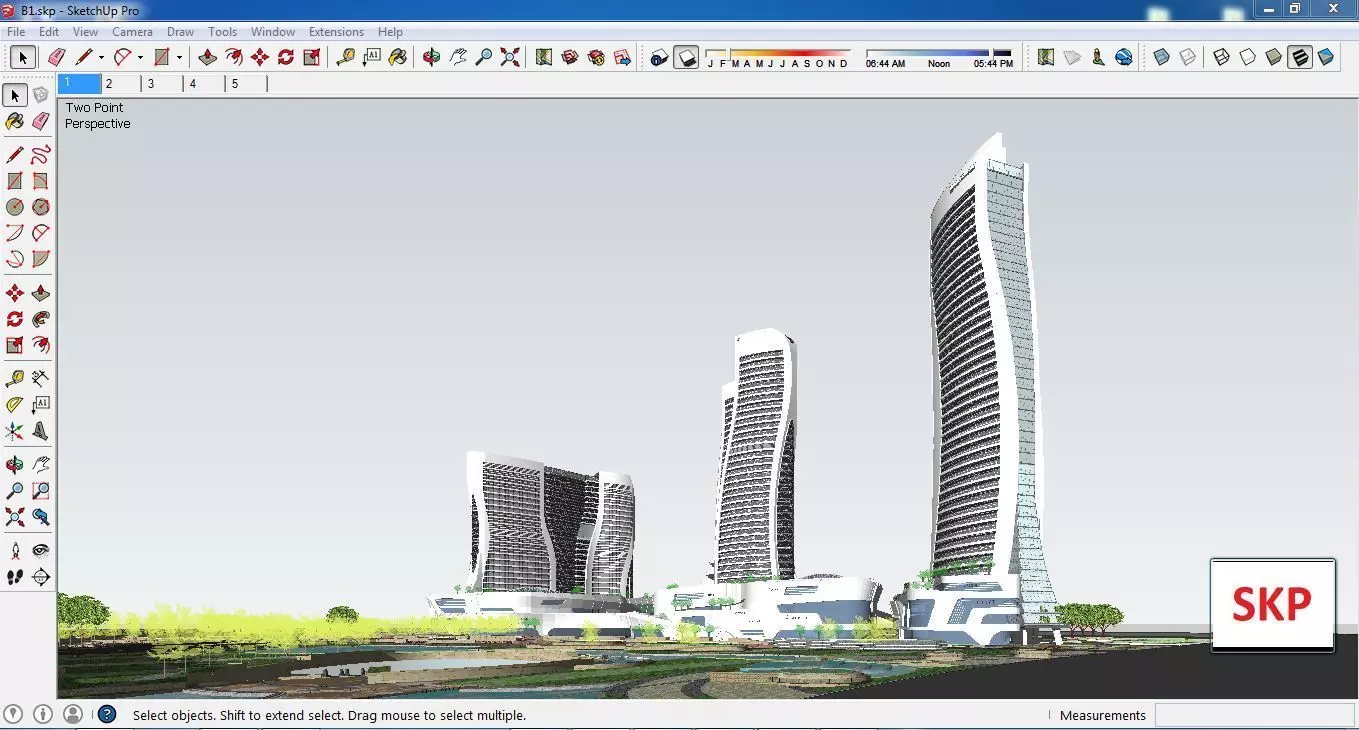
Task: Click the 'Two Point Perspective' view label
Action: pos(97,116)
